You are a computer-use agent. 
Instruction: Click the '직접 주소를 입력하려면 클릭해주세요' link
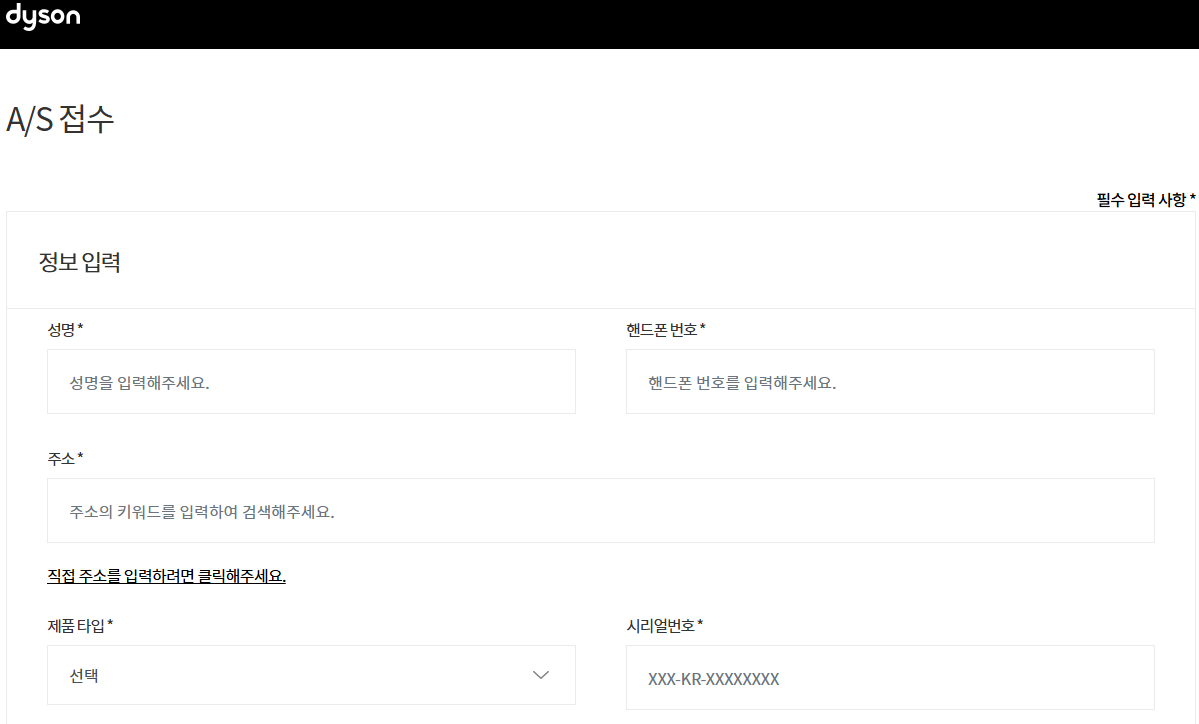click(x=166, y=577)
